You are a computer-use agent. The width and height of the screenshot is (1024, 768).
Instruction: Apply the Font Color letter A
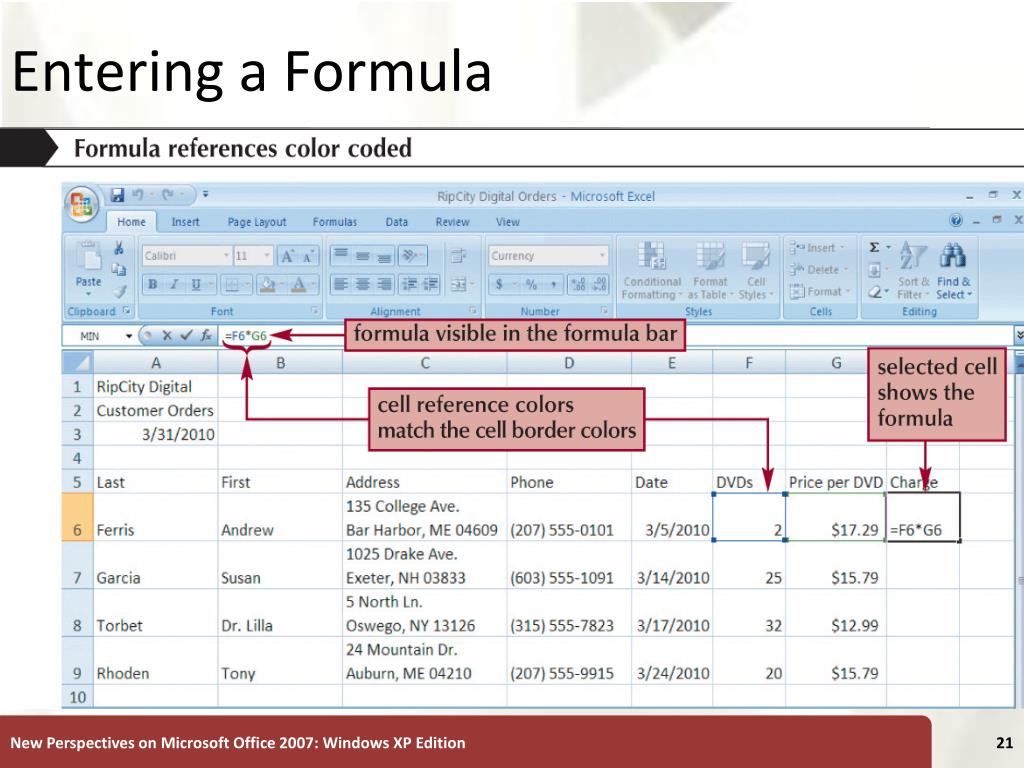(x=298, y=284)
